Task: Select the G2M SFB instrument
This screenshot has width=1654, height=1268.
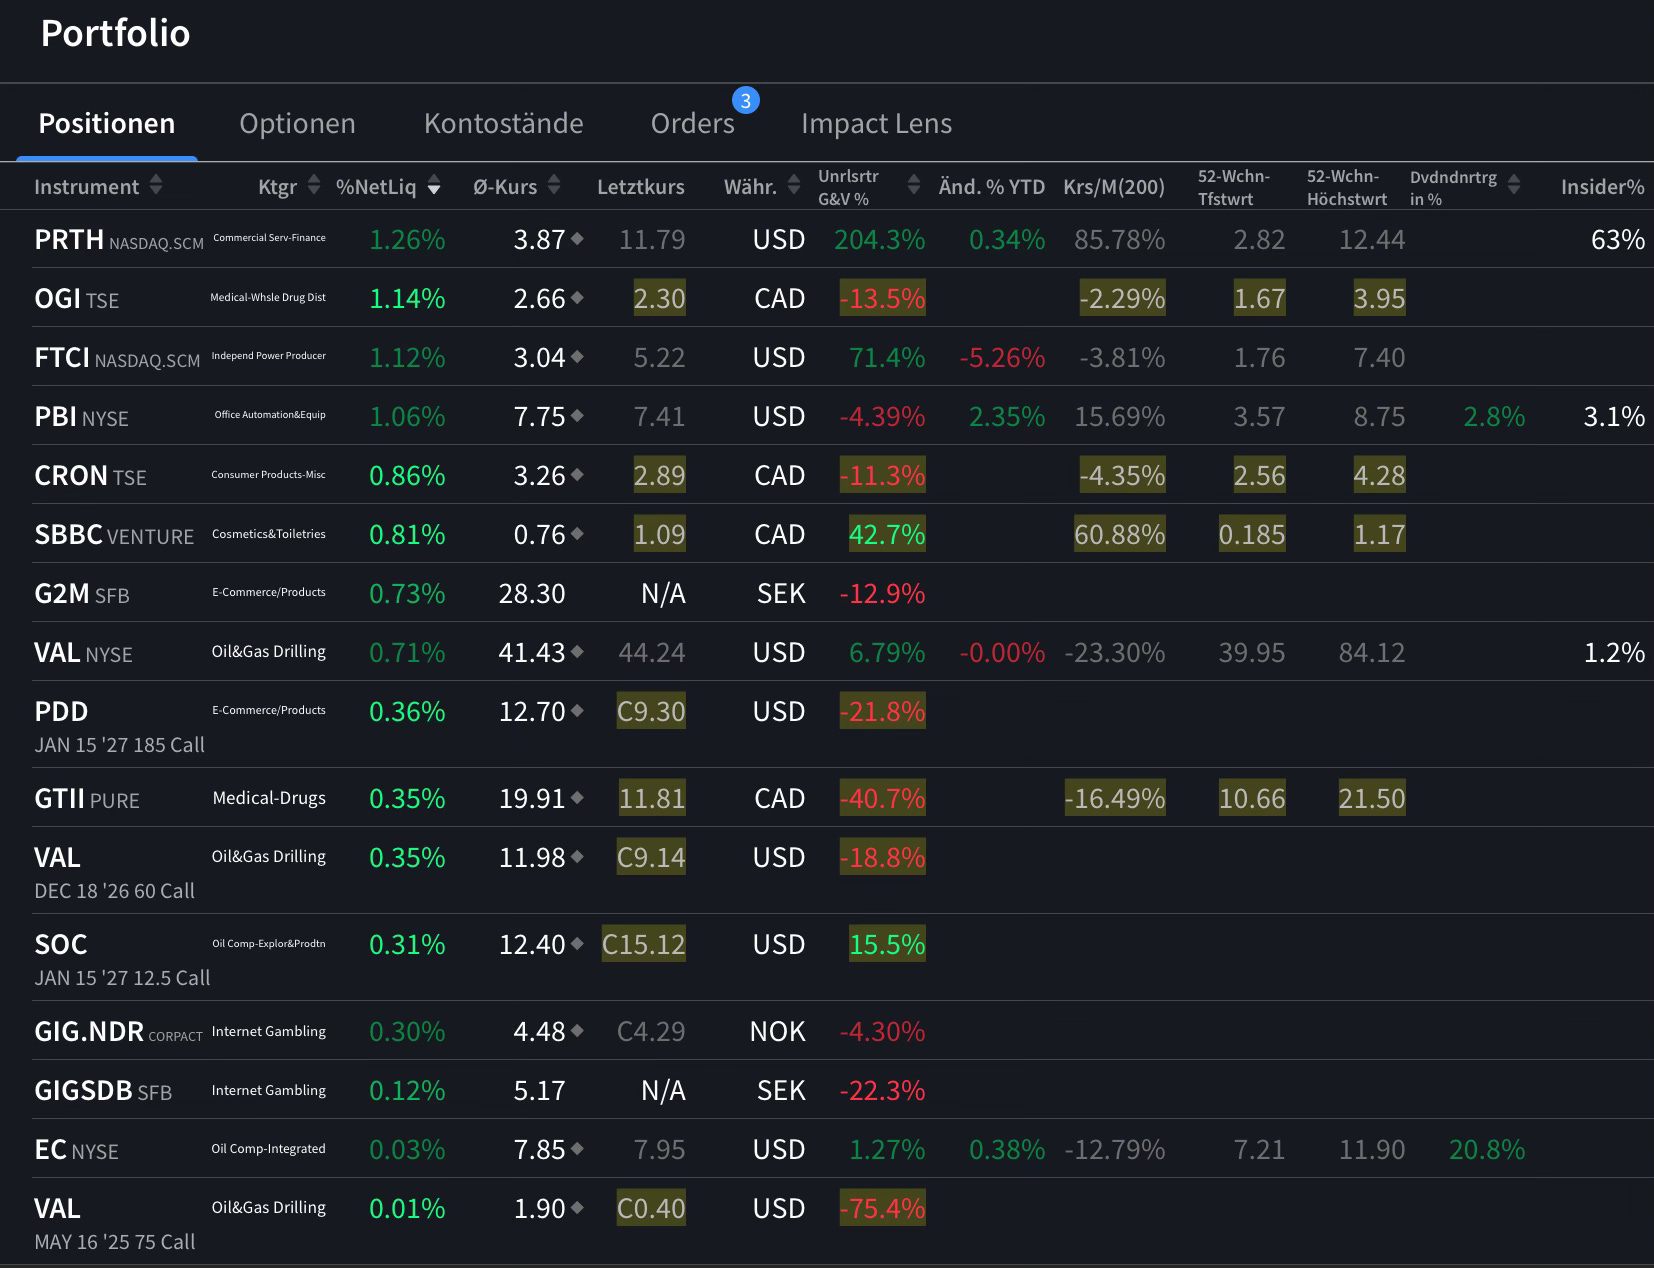Action: pos(82,594)
